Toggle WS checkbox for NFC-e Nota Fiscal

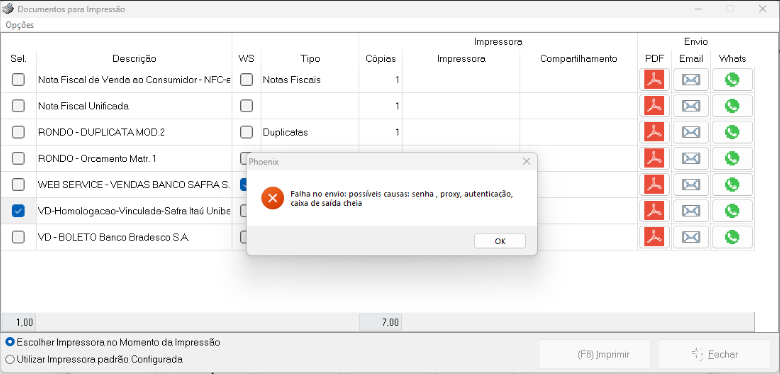pyautogui.click(x=246, y=80)
